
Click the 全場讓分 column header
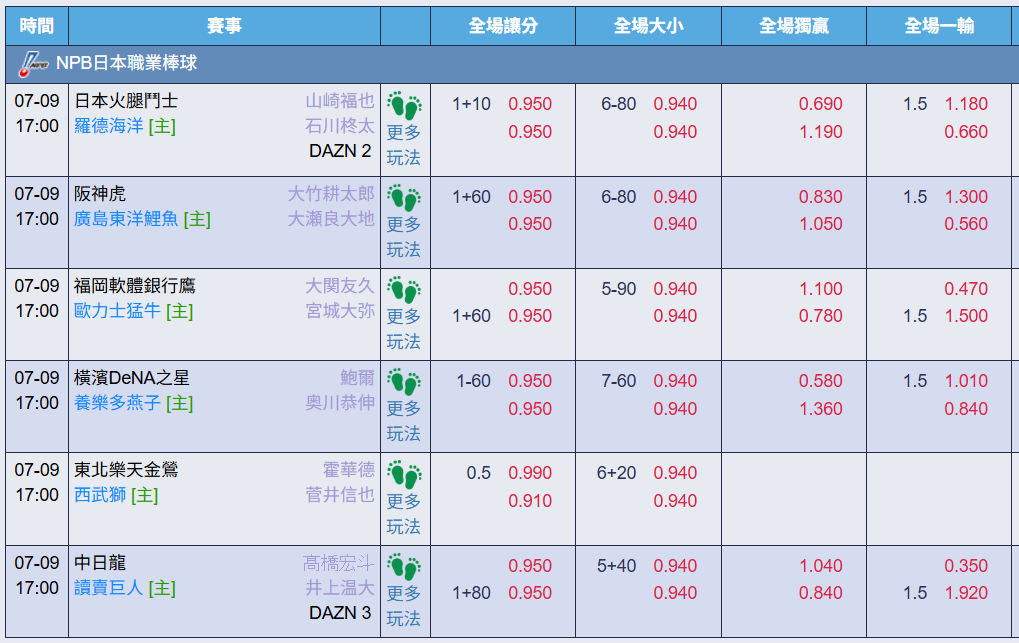click(503, 26)
